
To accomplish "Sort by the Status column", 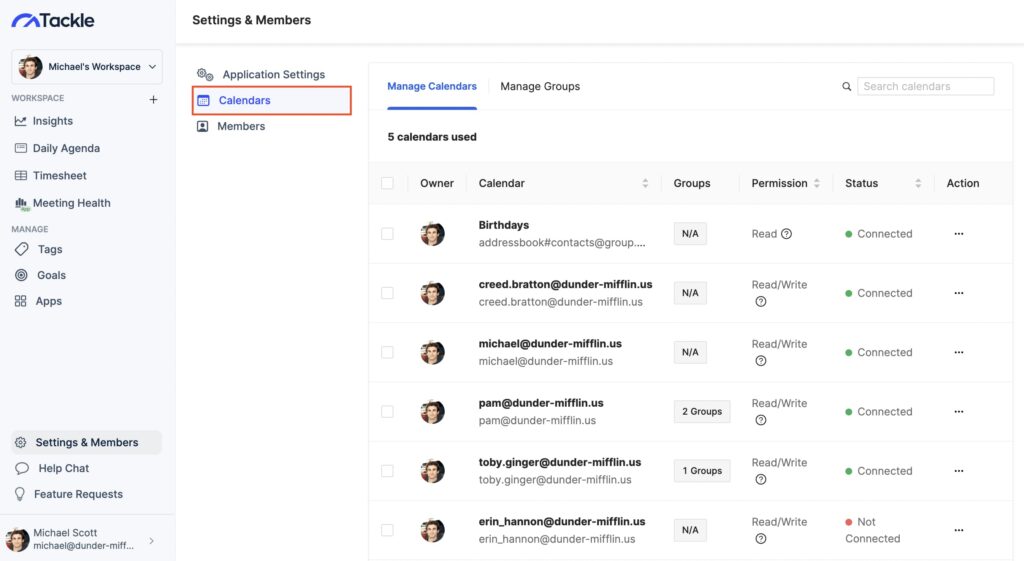I will (918, 183).
